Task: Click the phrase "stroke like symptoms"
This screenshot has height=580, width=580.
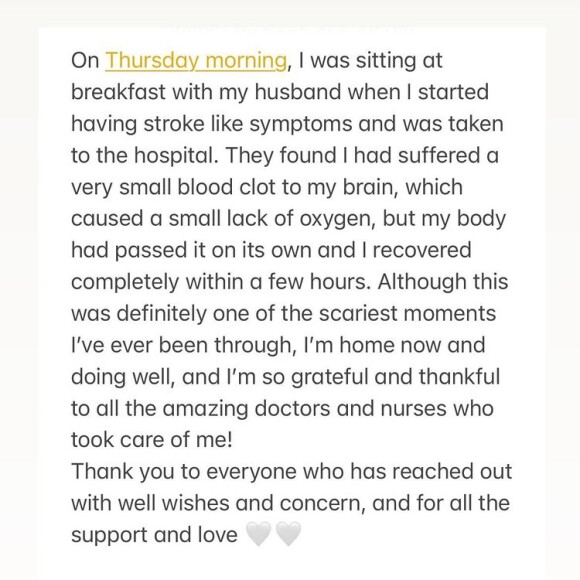Action: (248, 124)
